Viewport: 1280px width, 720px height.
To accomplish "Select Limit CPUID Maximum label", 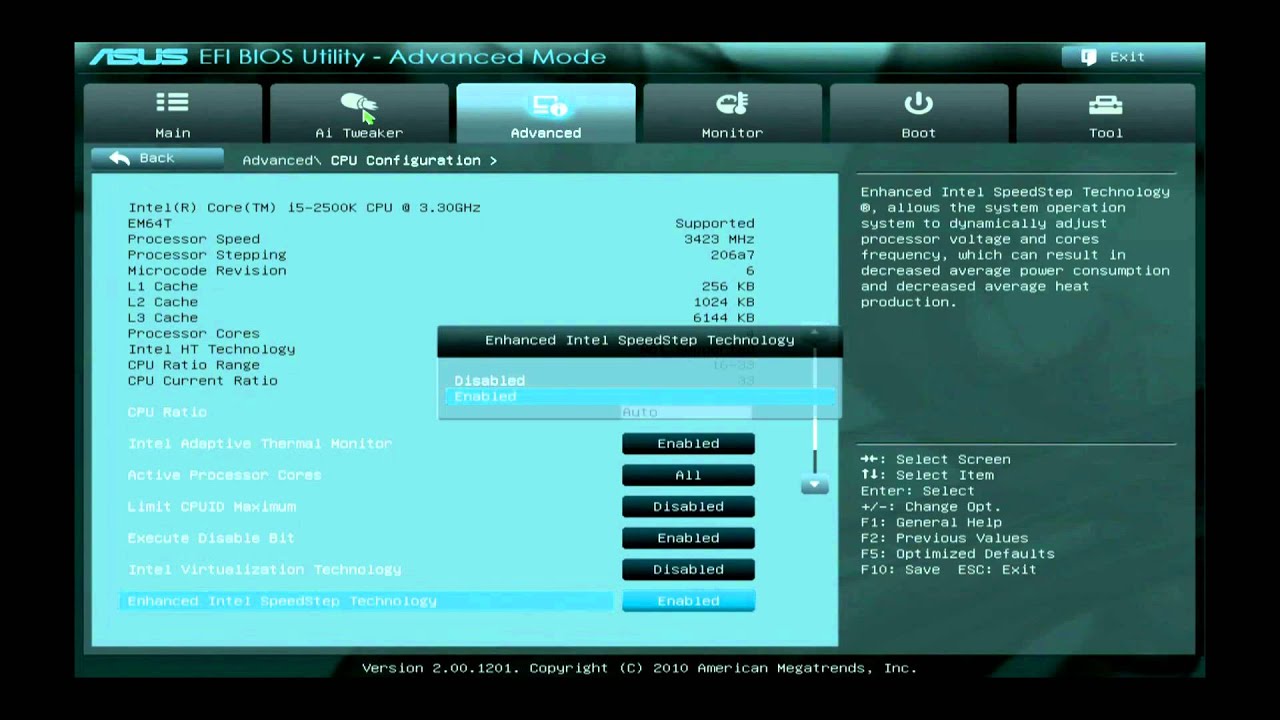I will pyautogui.click(x=211, y=506).
